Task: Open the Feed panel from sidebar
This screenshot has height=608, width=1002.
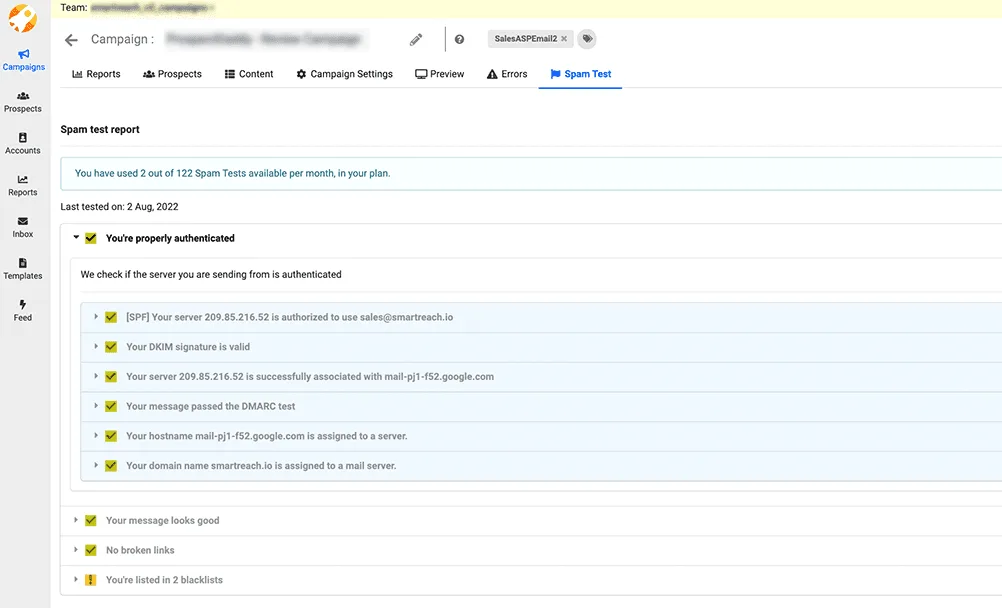Action: [23, 308]
